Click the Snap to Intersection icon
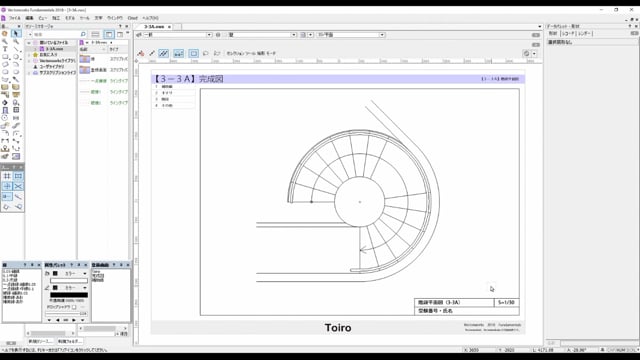 (x=18, y=186)
